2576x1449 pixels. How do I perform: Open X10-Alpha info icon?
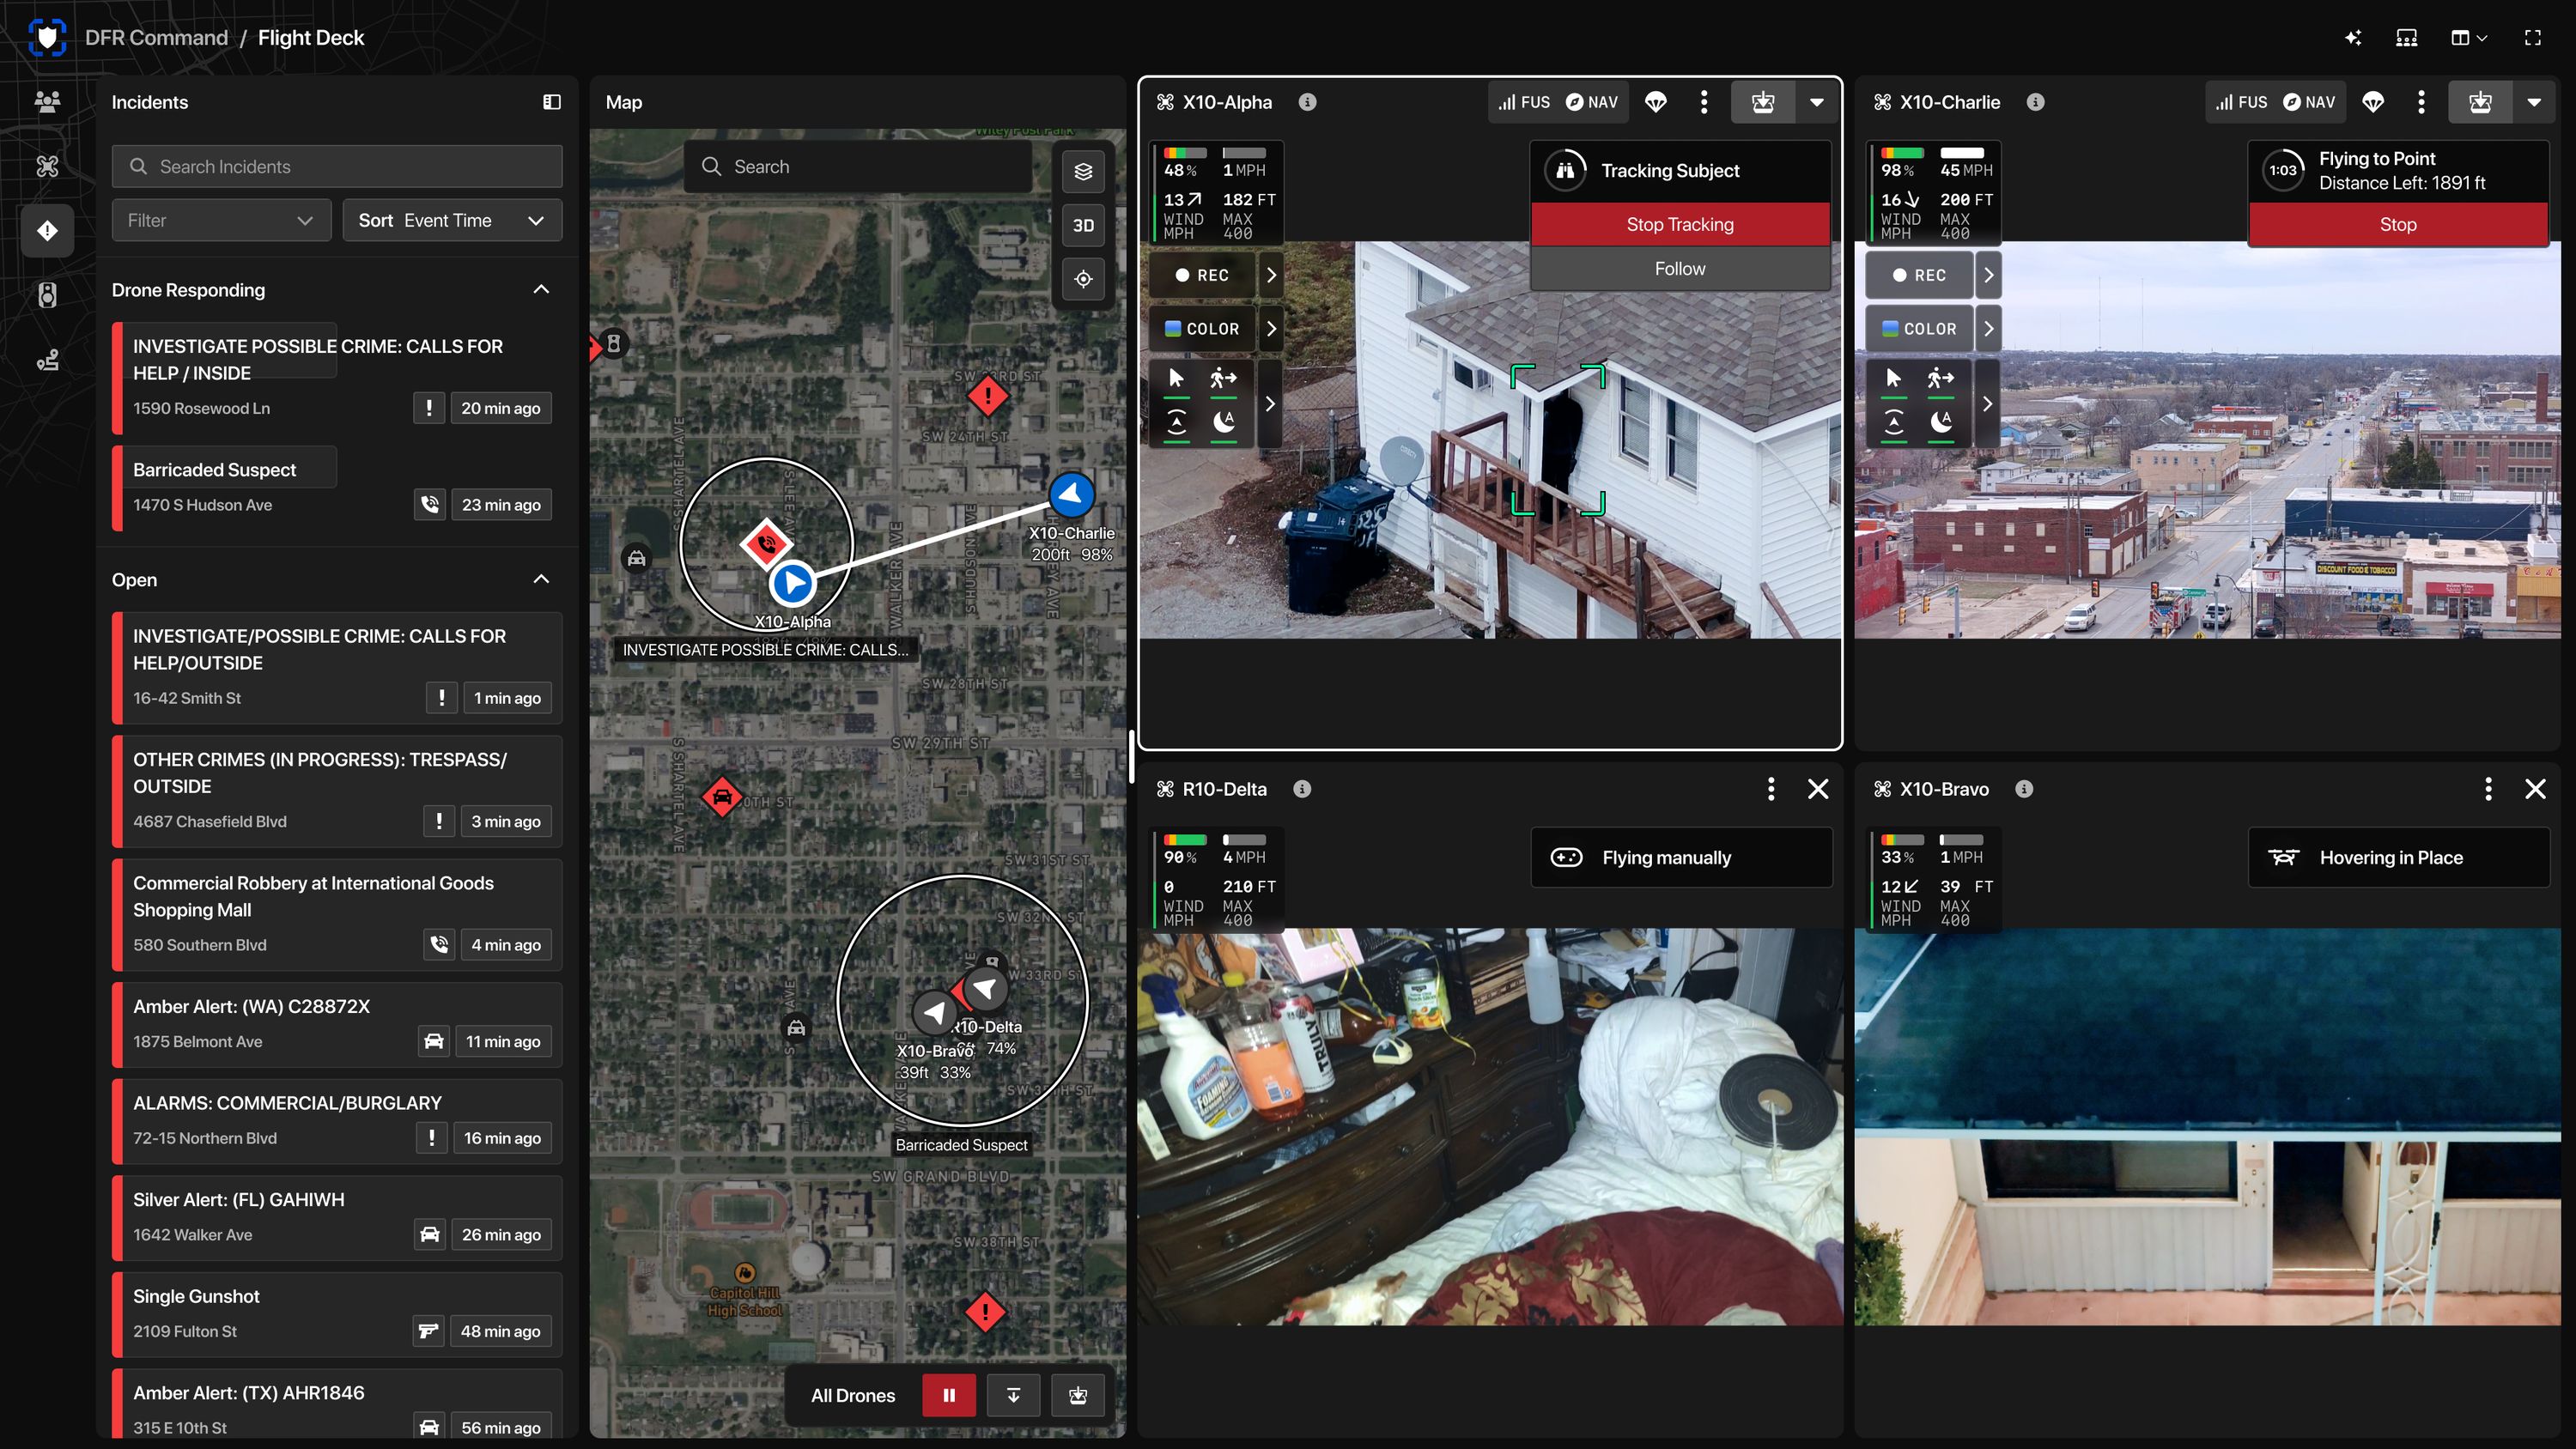tap(1307, 102)
